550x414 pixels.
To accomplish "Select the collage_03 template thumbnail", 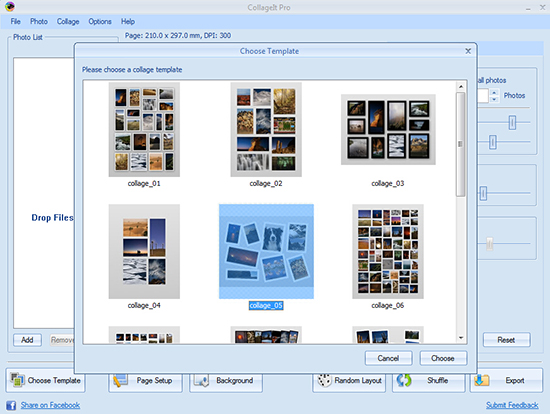I will (x=388, y=129).
